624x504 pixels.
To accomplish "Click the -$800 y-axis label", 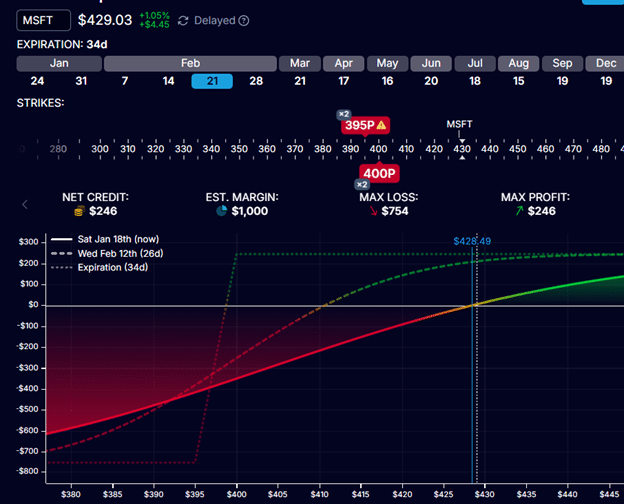I will (27, 471).
